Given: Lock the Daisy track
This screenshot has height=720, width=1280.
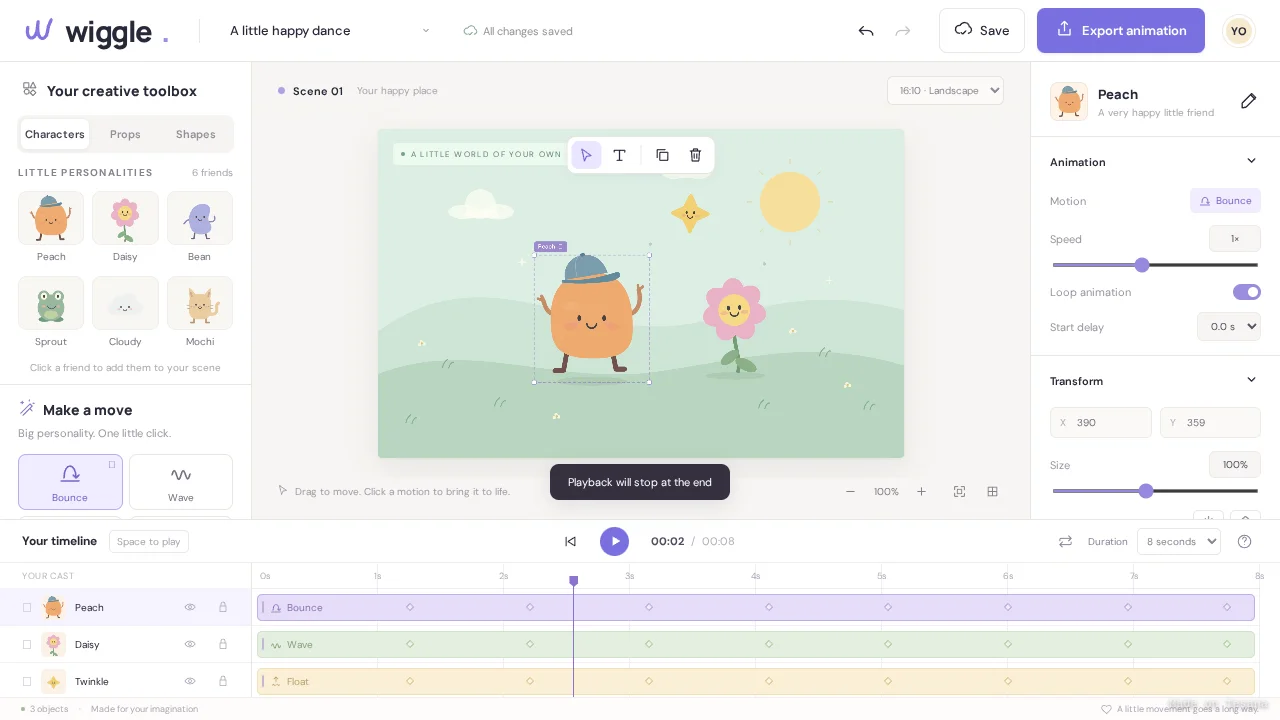Looking at the screenshot, I should click(x=223, y=644).
